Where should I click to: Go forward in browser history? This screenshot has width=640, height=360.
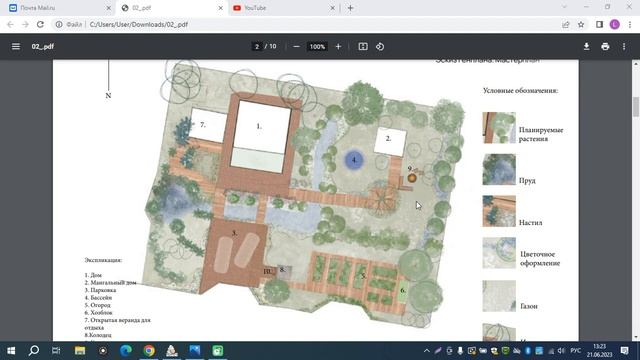(25, 24)
